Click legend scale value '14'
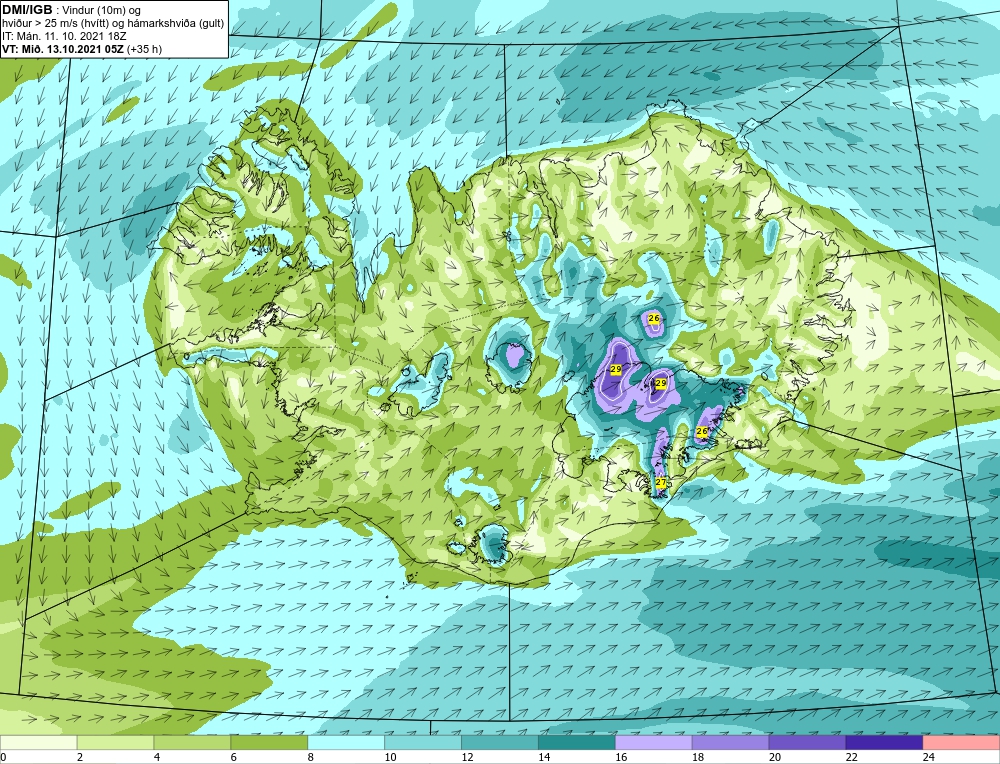This screenshot has width=1000, height=764. tap(544, 757)
